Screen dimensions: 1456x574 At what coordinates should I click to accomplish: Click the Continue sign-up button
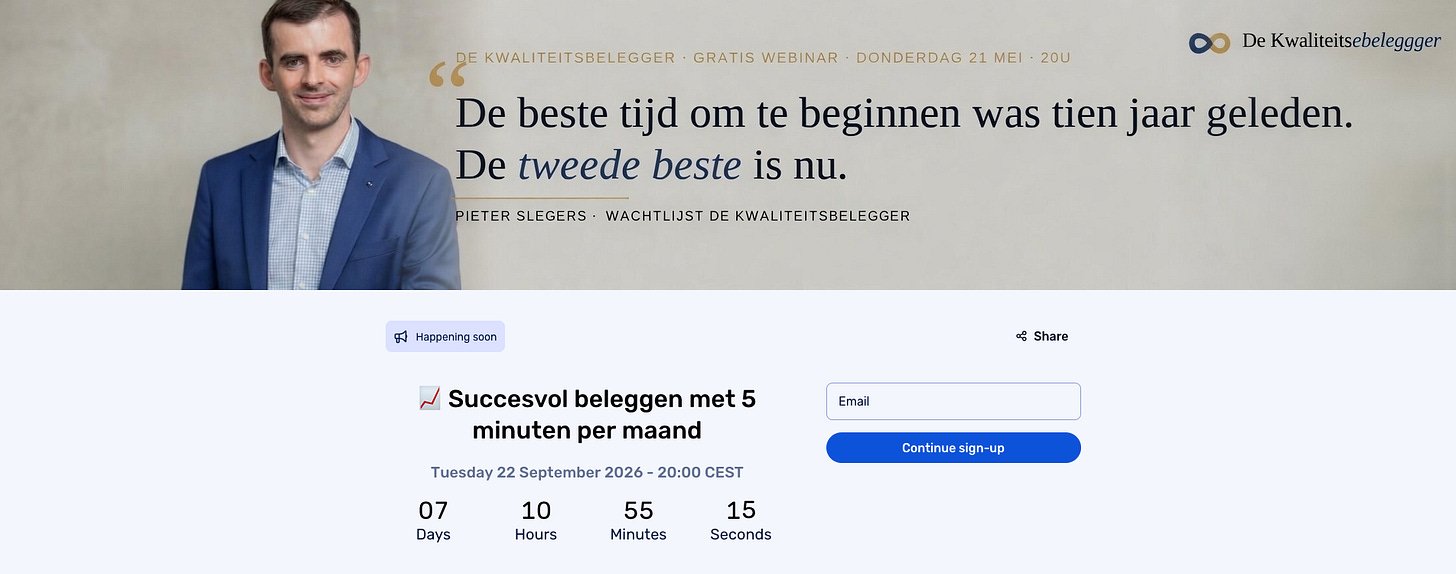pos(953,448)
